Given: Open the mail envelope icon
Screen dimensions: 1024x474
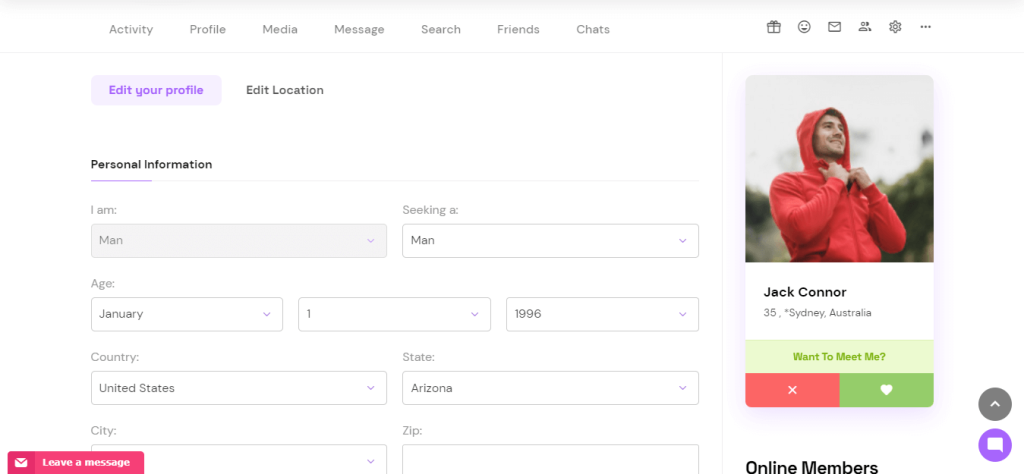Looking at the screenshot, I should [834, 27].
